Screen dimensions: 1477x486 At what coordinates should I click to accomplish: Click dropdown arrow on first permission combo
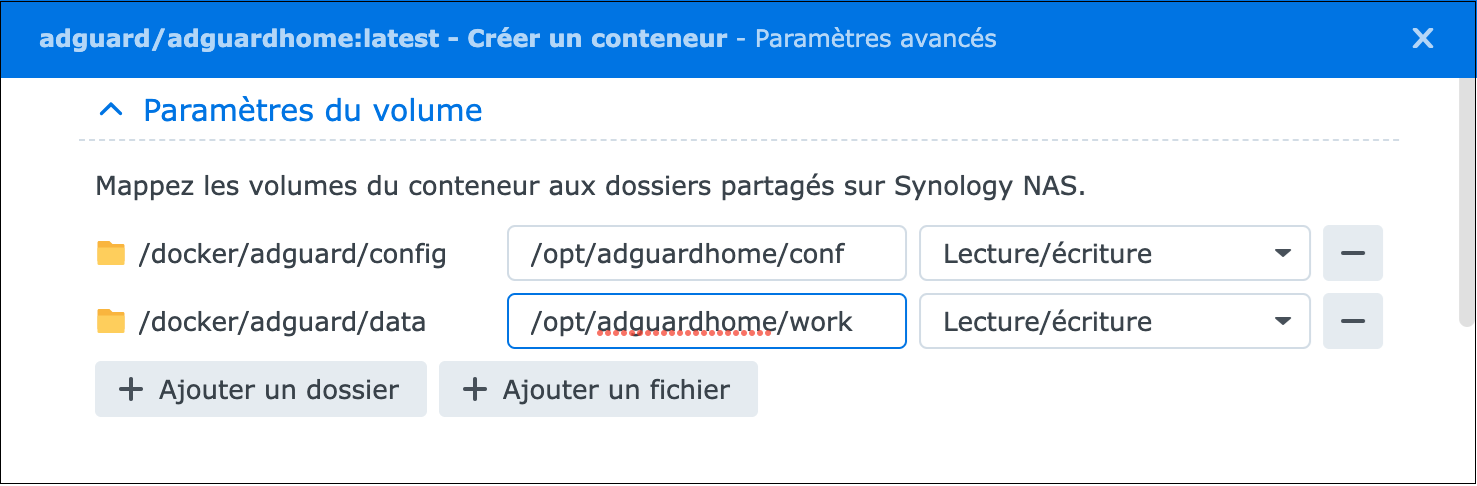pos(1283,253)
